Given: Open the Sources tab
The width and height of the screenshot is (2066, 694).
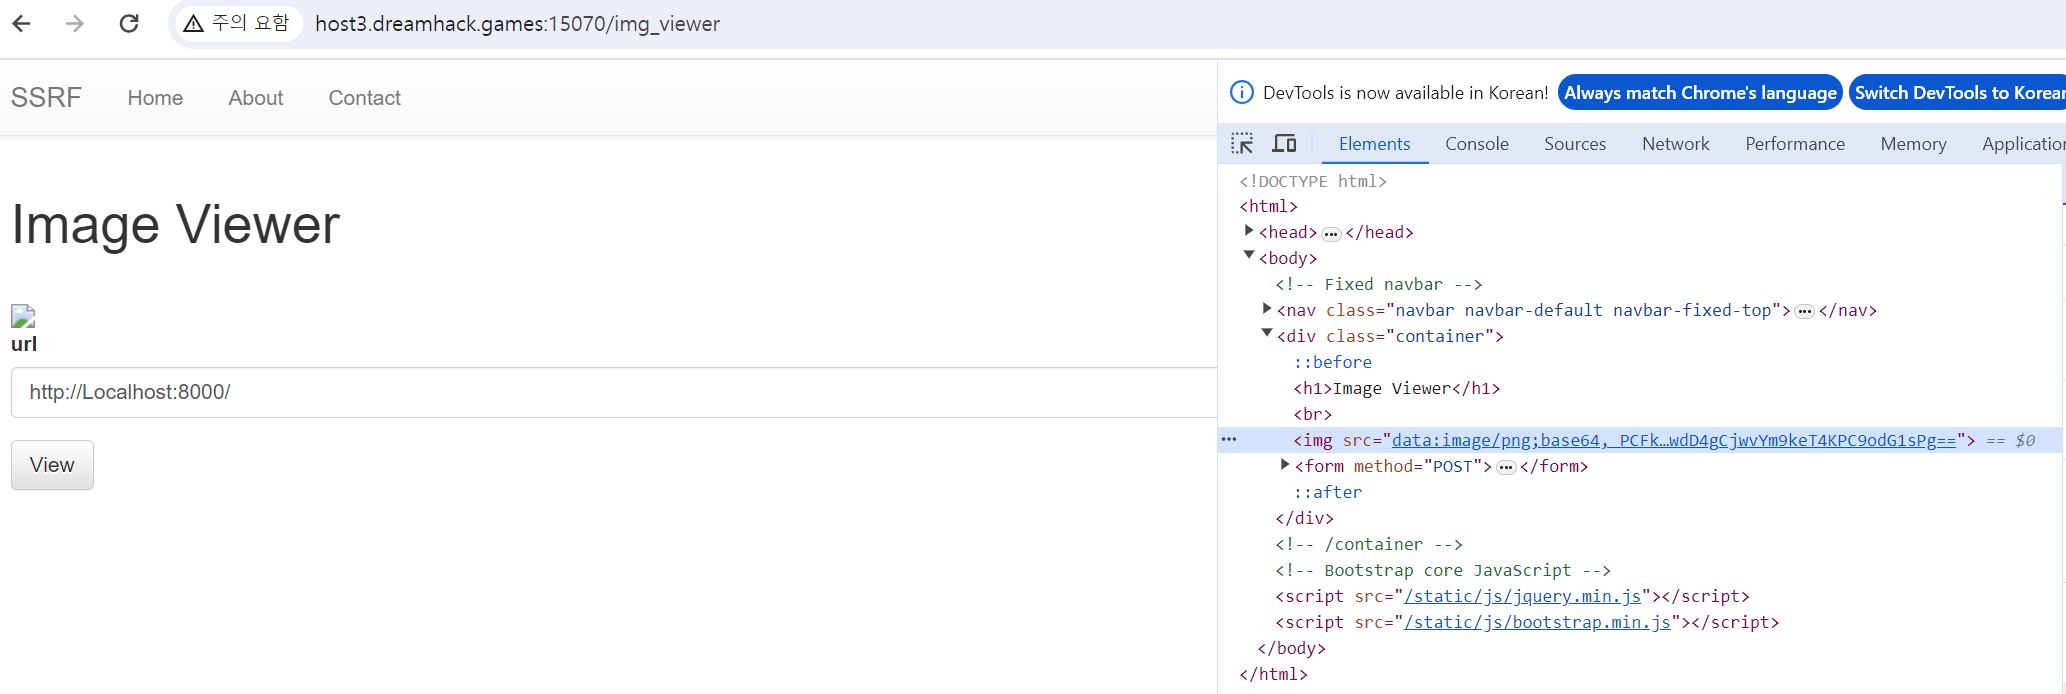Looking at the screenshot, I should (1574, 144).
